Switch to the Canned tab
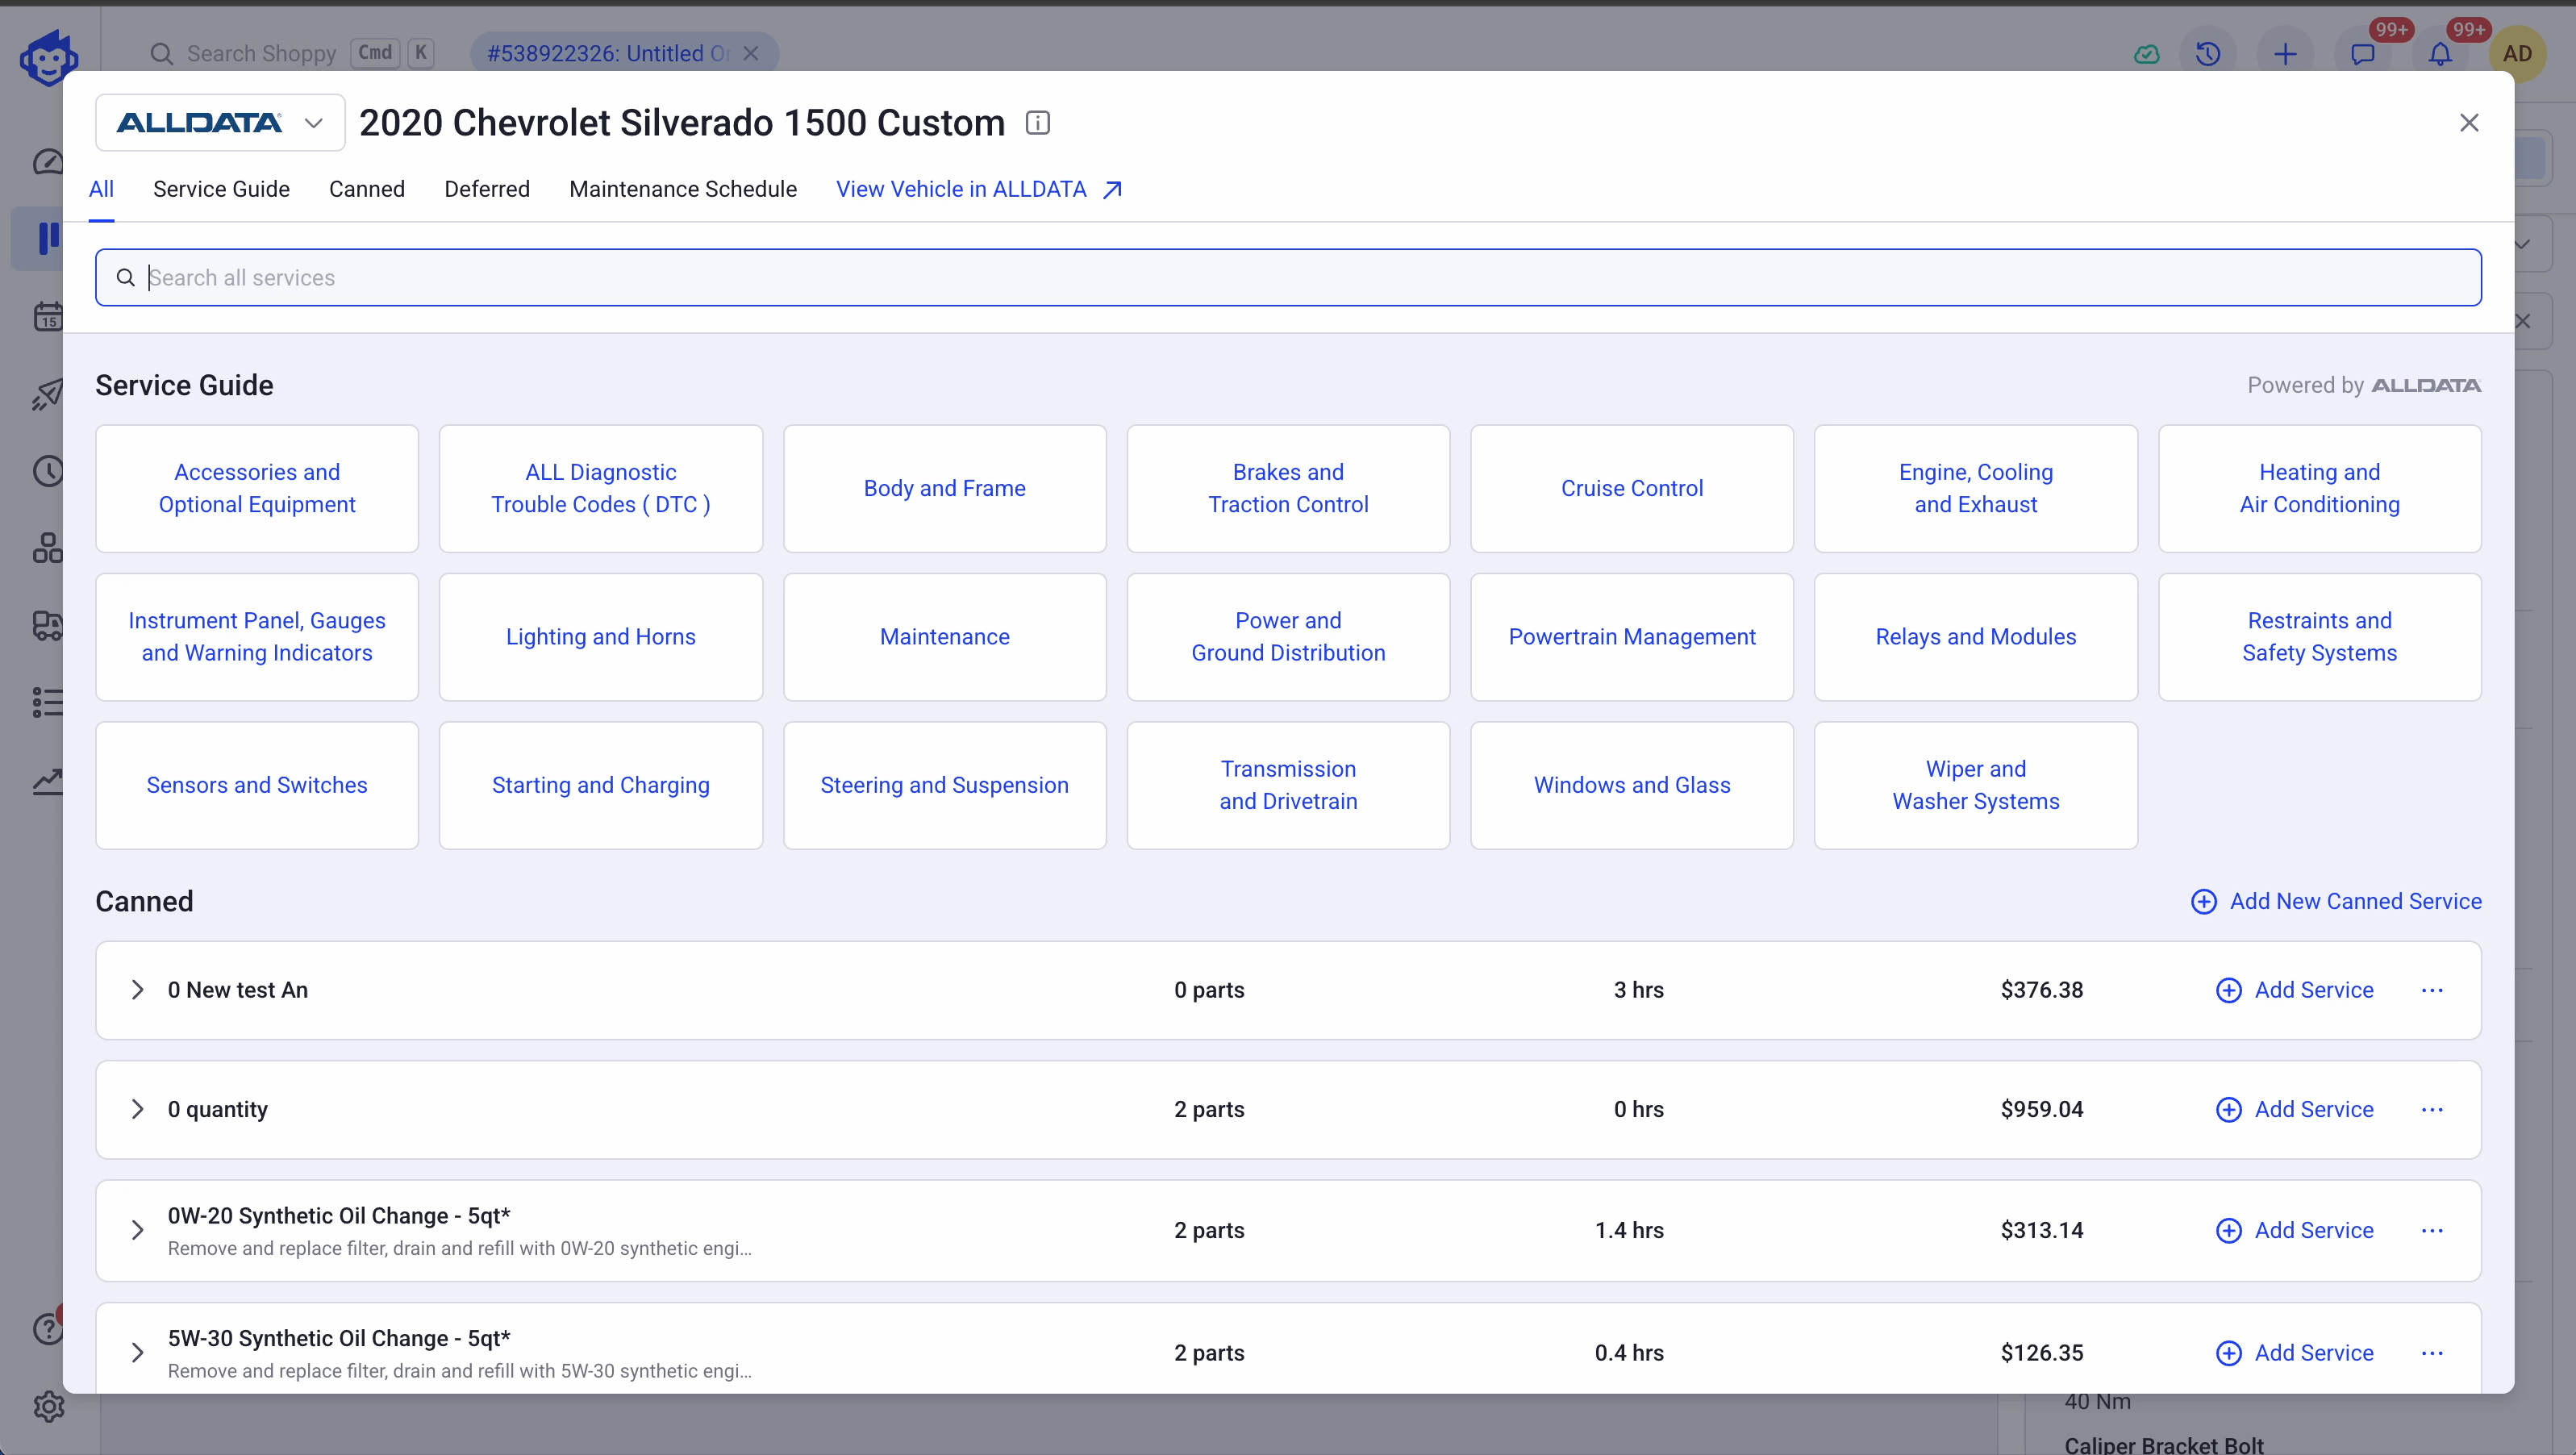Image resolution: width=2576 pixels, height=1455 pixels. [367, 189]
